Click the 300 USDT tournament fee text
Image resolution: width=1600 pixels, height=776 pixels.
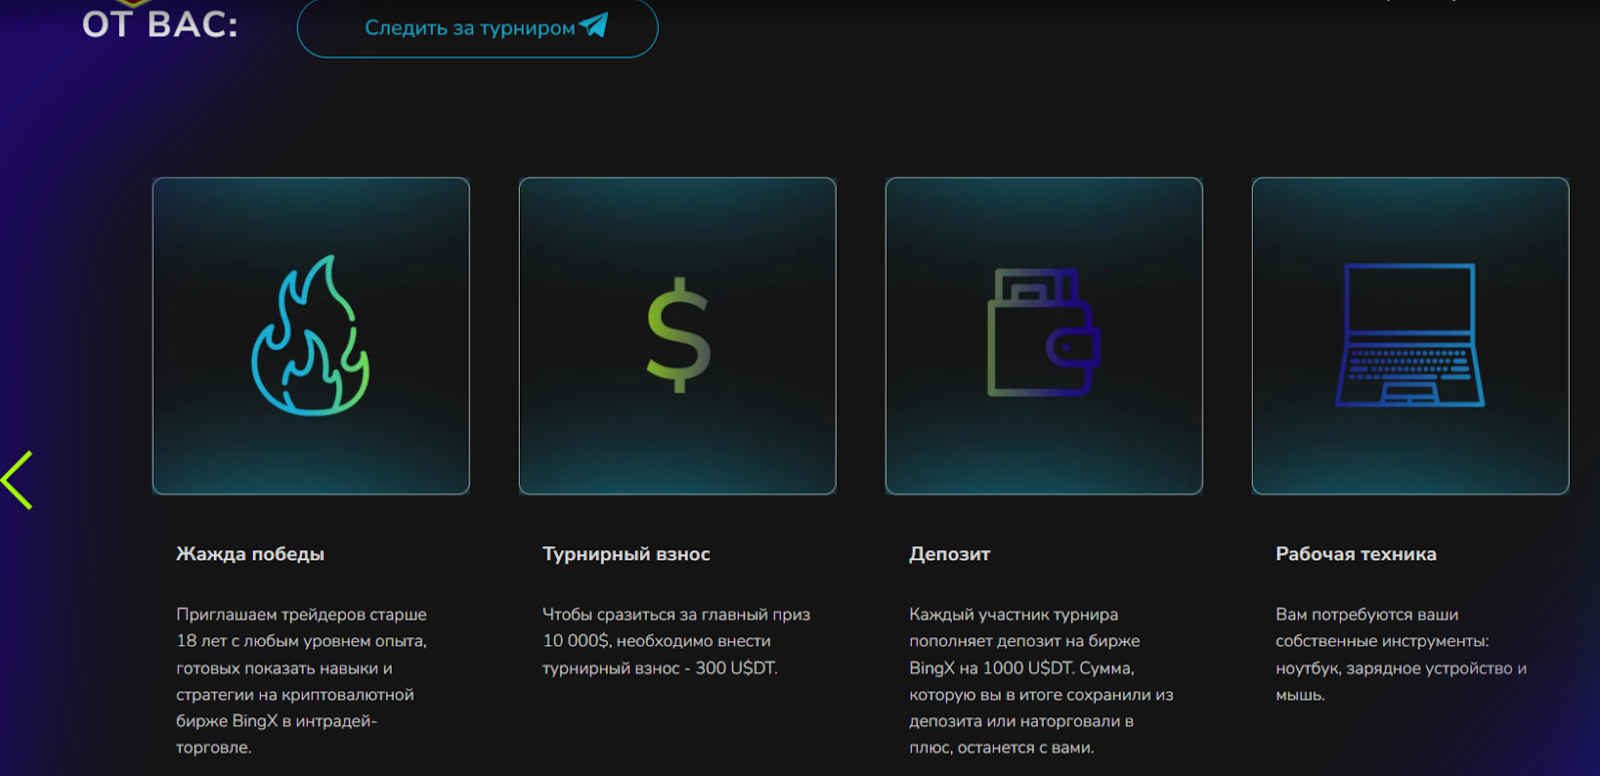676,641
